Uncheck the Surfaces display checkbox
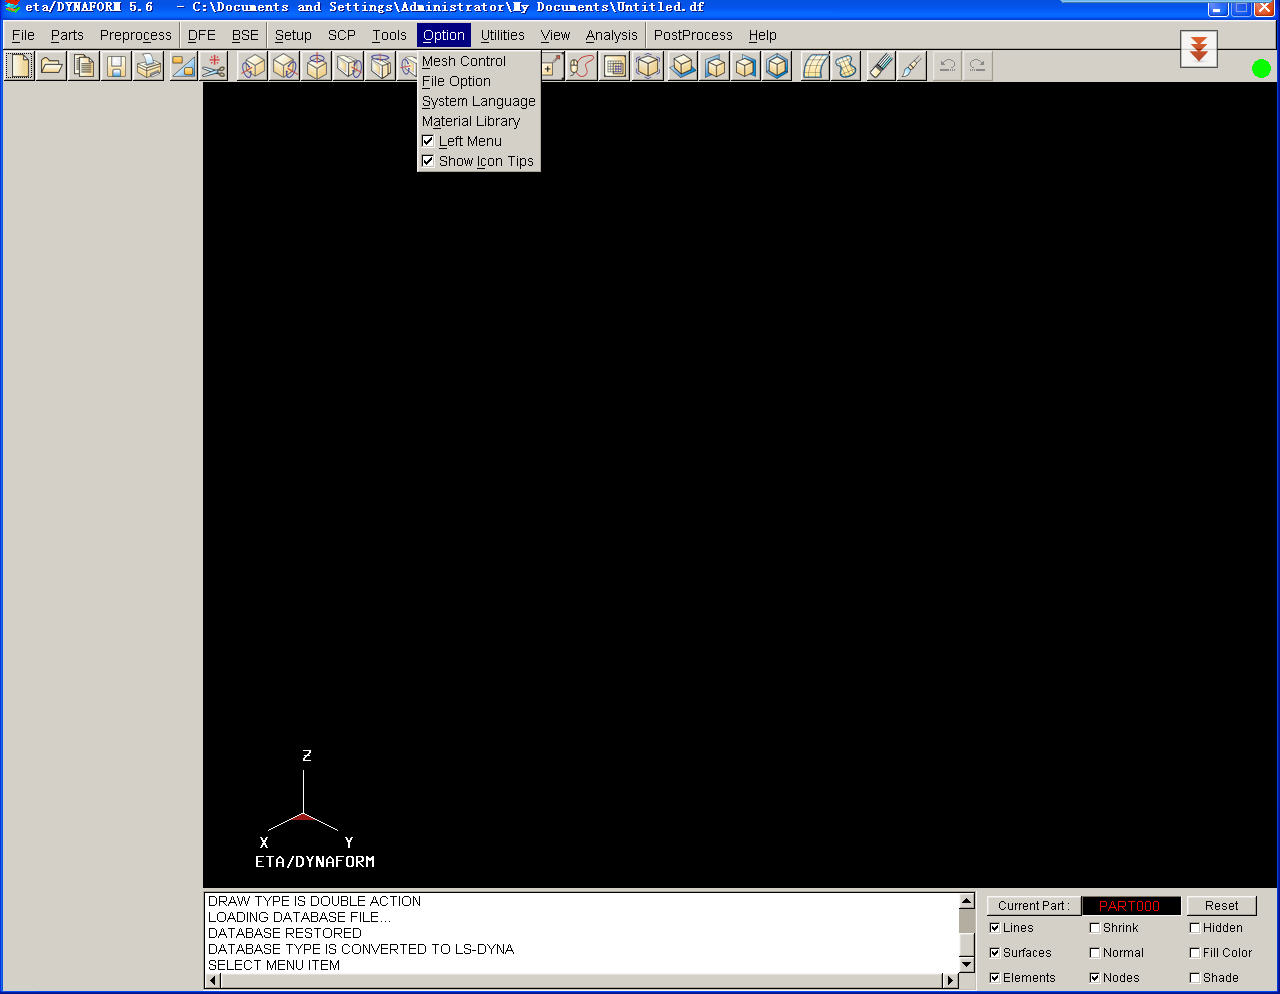The height and width of the screenshot is (994, 1280). coord(995,953)
